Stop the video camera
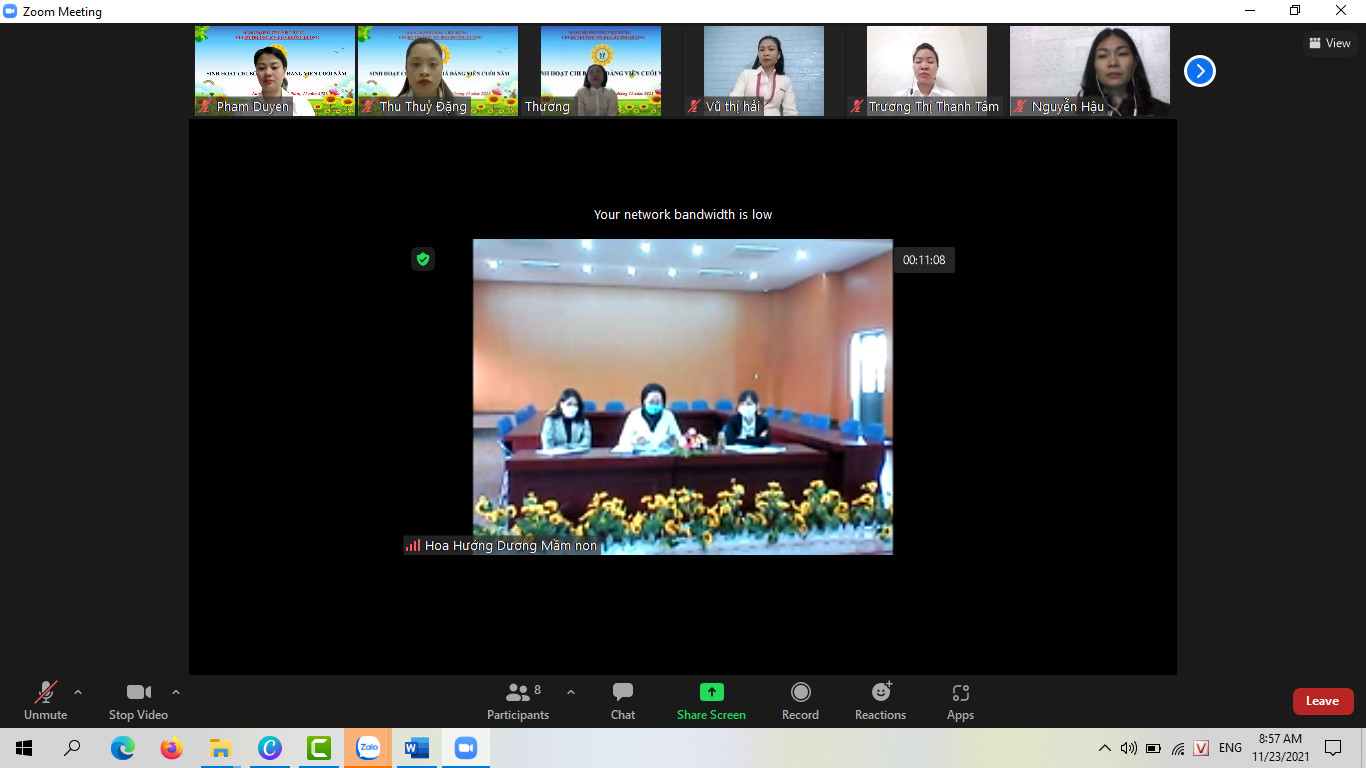This screenshot has width=1366, height=768. 138,700
